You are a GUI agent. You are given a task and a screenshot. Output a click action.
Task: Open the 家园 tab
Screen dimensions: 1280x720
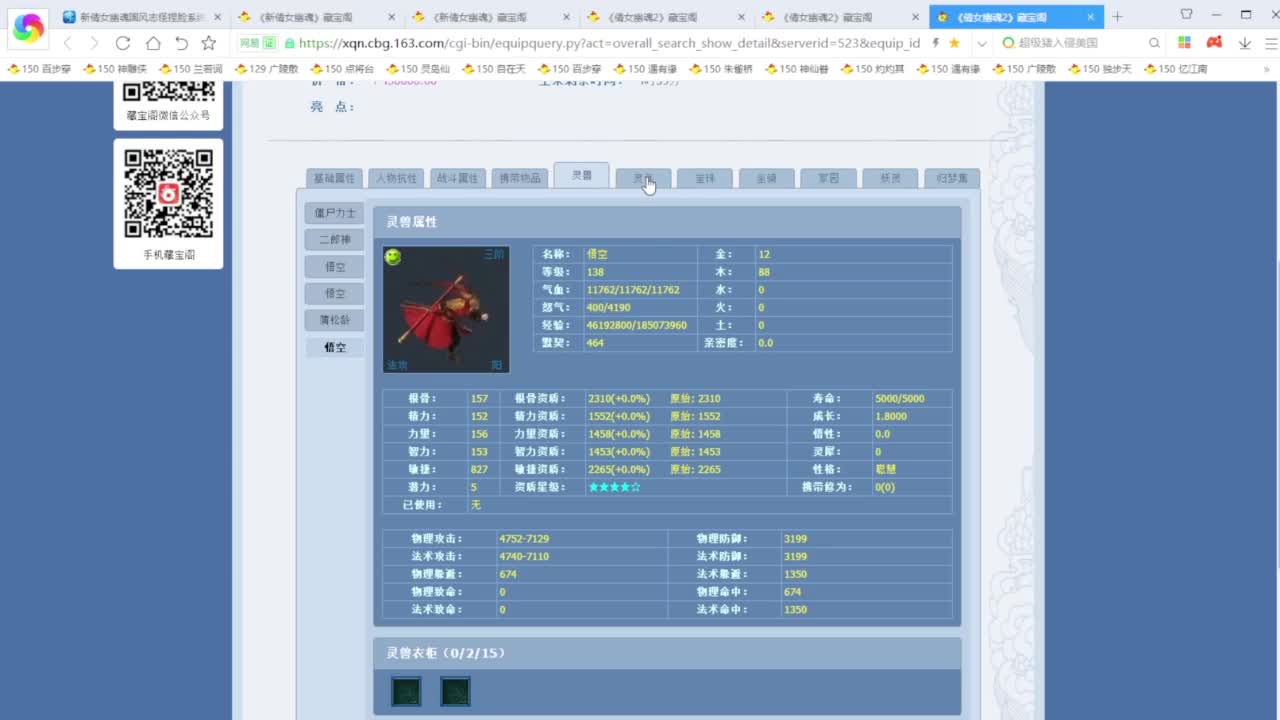[x=828, y=178]
